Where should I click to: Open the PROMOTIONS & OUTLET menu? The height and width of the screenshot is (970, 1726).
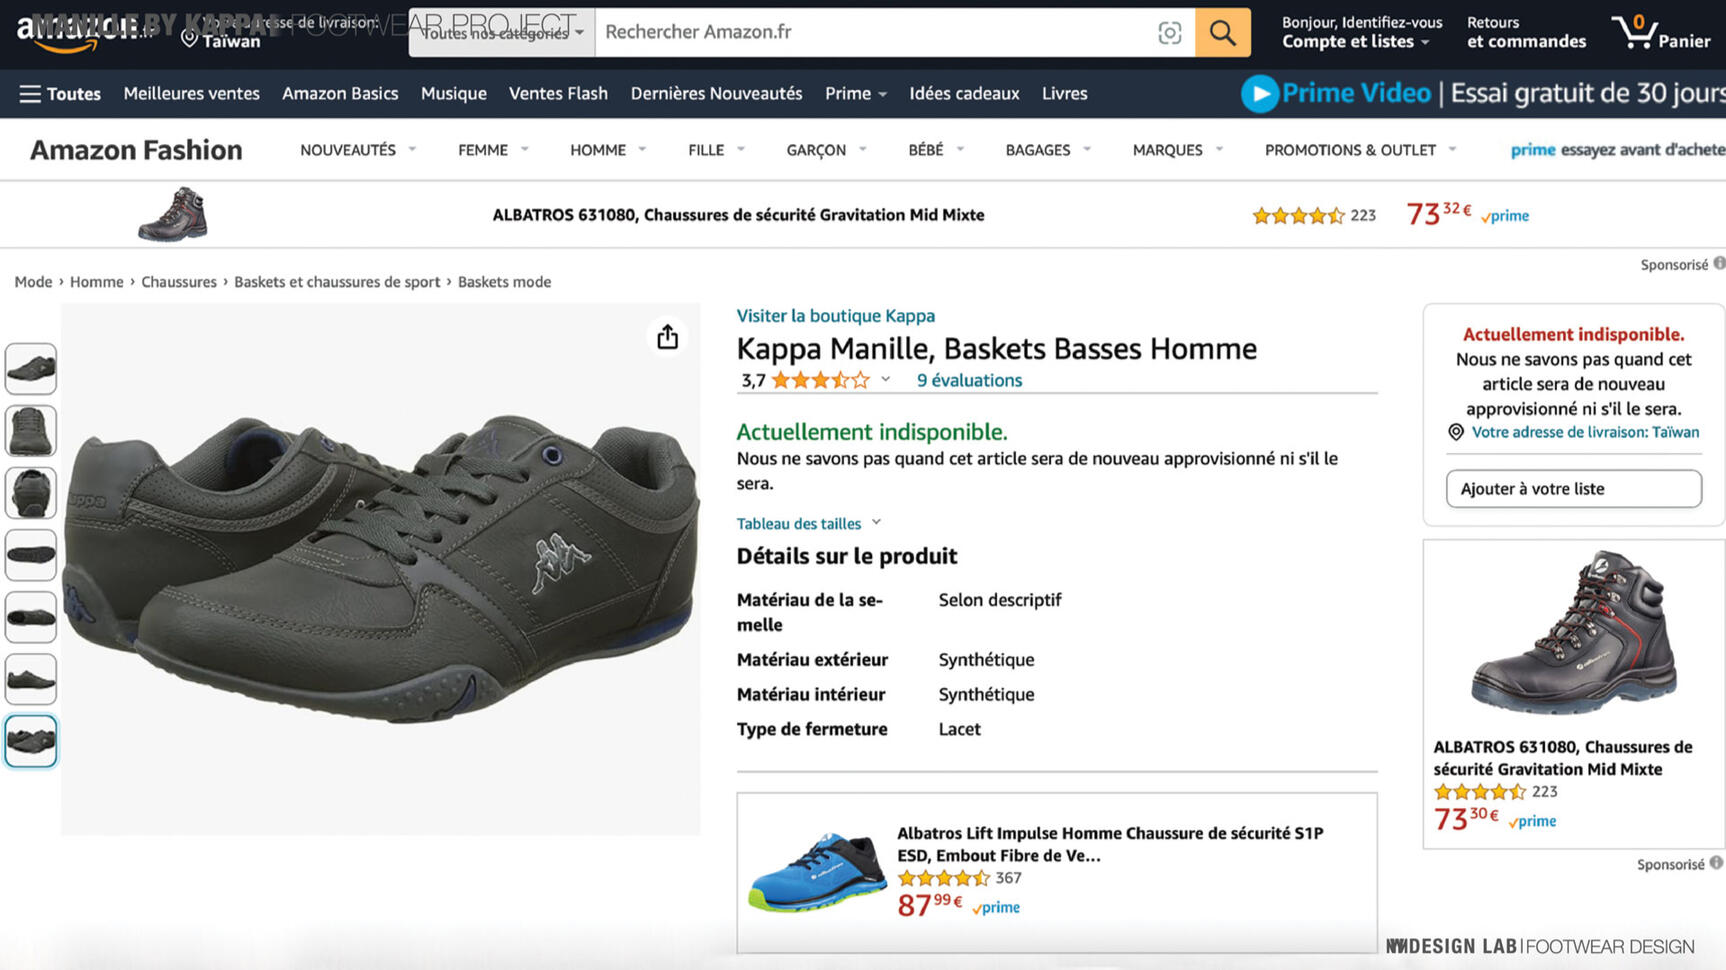(1359, 150)
